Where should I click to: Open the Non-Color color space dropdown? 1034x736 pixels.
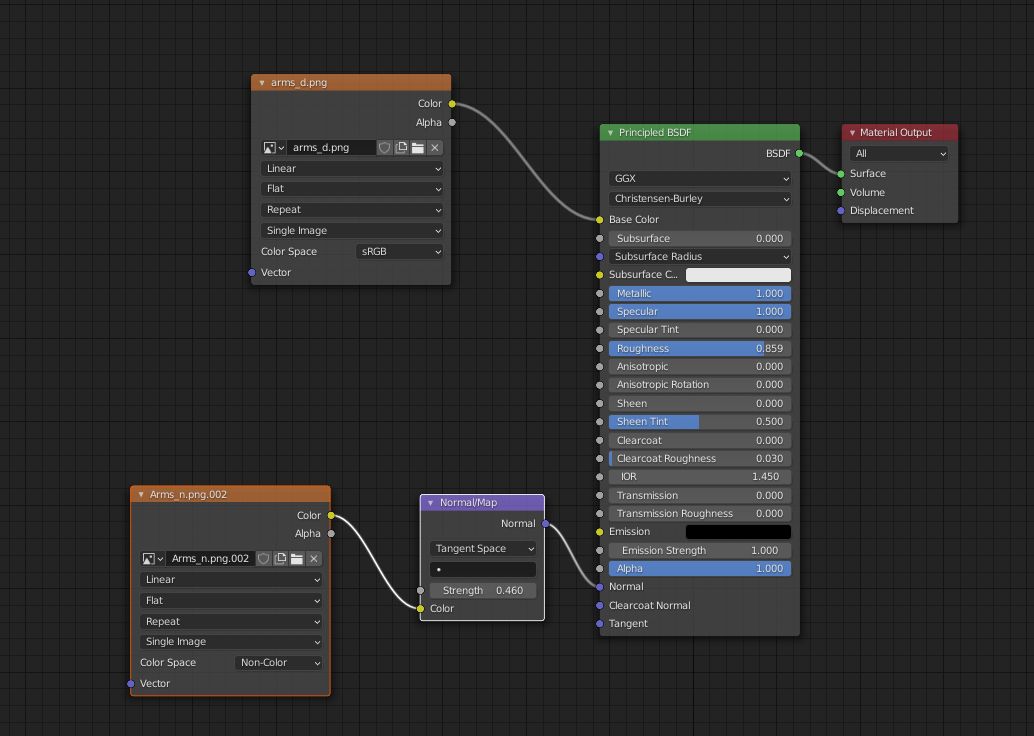tap(278, 663)
